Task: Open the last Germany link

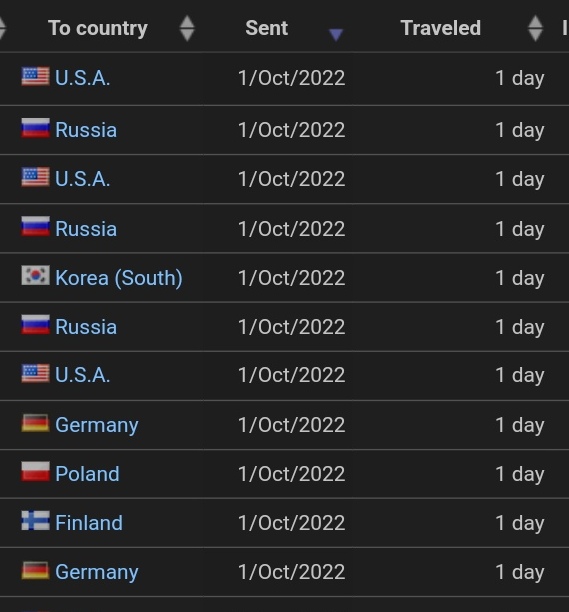Action: [x=97, y=573]
